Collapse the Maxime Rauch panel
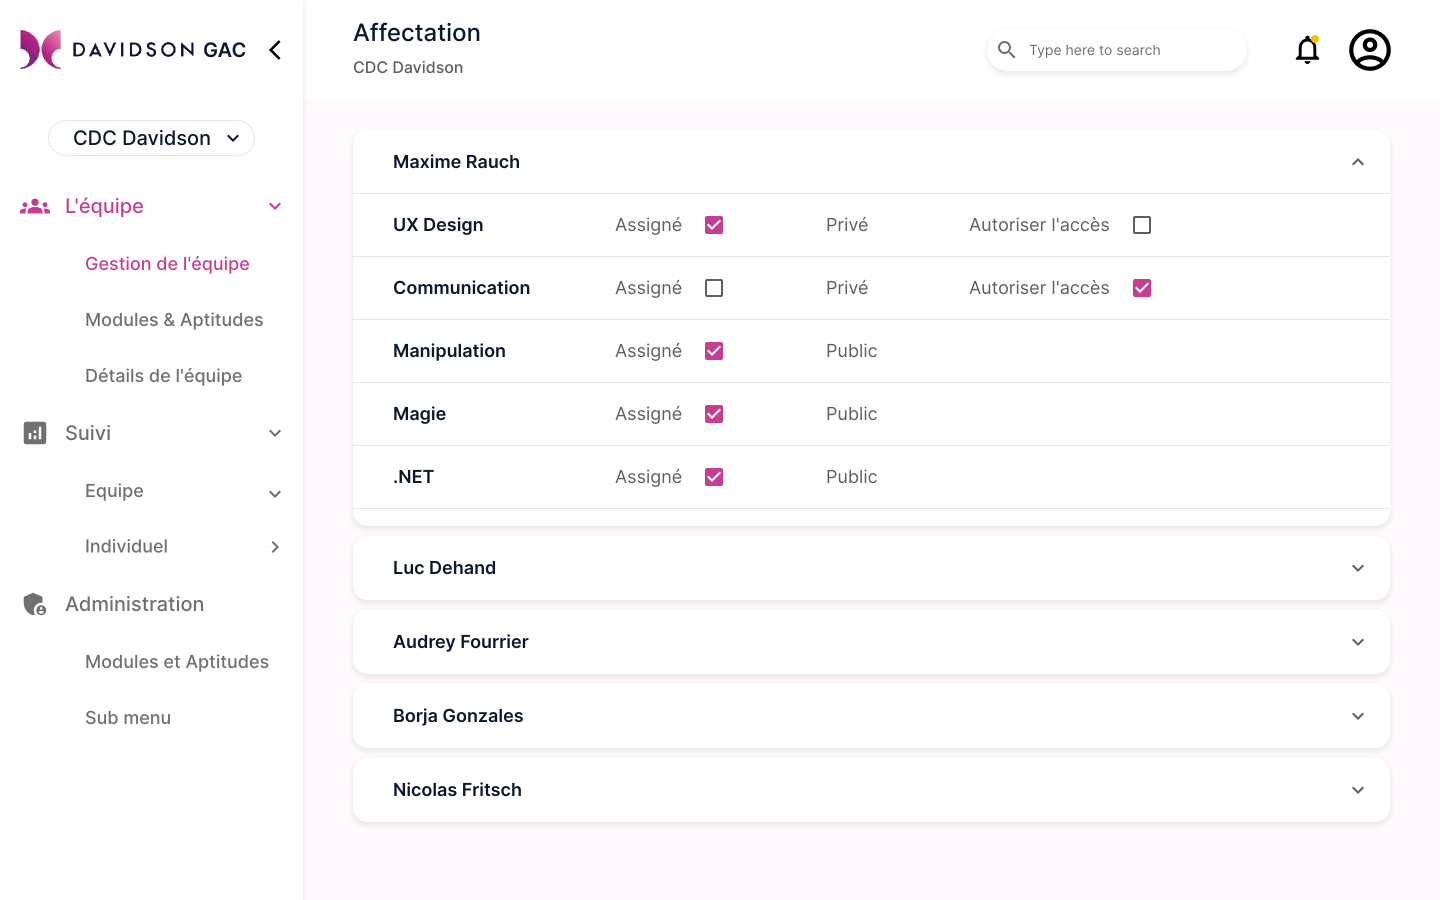1440x900 pixels. click(1357, 162)
